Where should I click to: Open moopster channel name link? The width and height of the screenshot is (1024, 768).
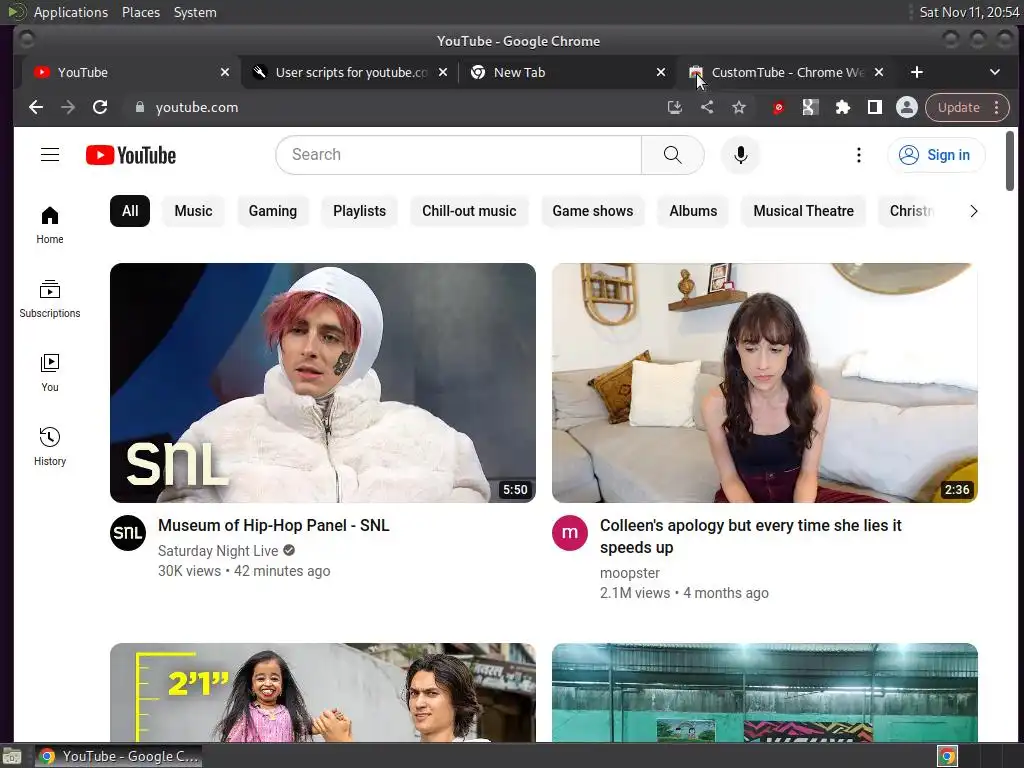pyautogui.click(x=630, y=573)
